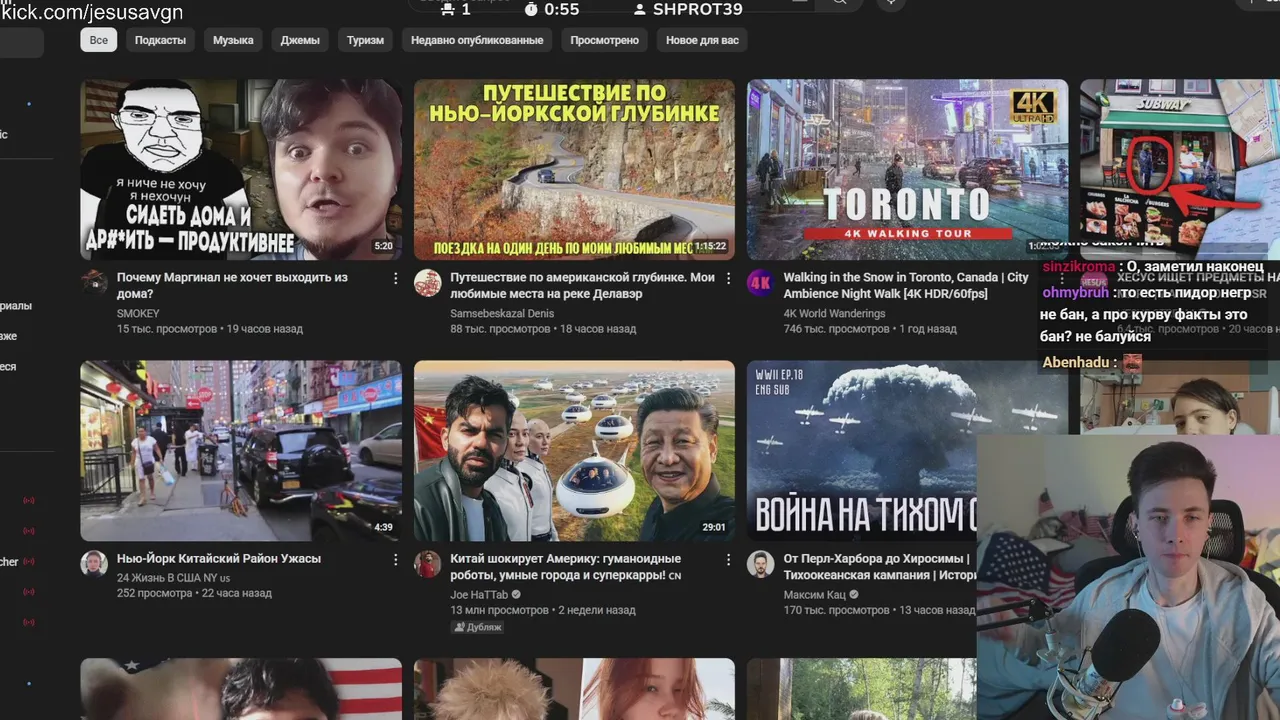Open the 'Нью-Йорк Китайский Район Ужасы' title
Image resolution: width=1280 pixels, height=720 pixels.
pyautogui.click(x=219, y=559)
